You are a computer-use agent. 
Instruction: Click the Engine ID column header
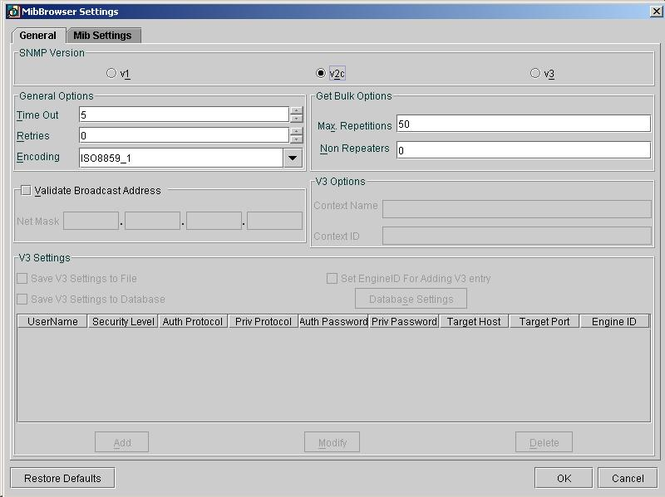tap(614, 321)
